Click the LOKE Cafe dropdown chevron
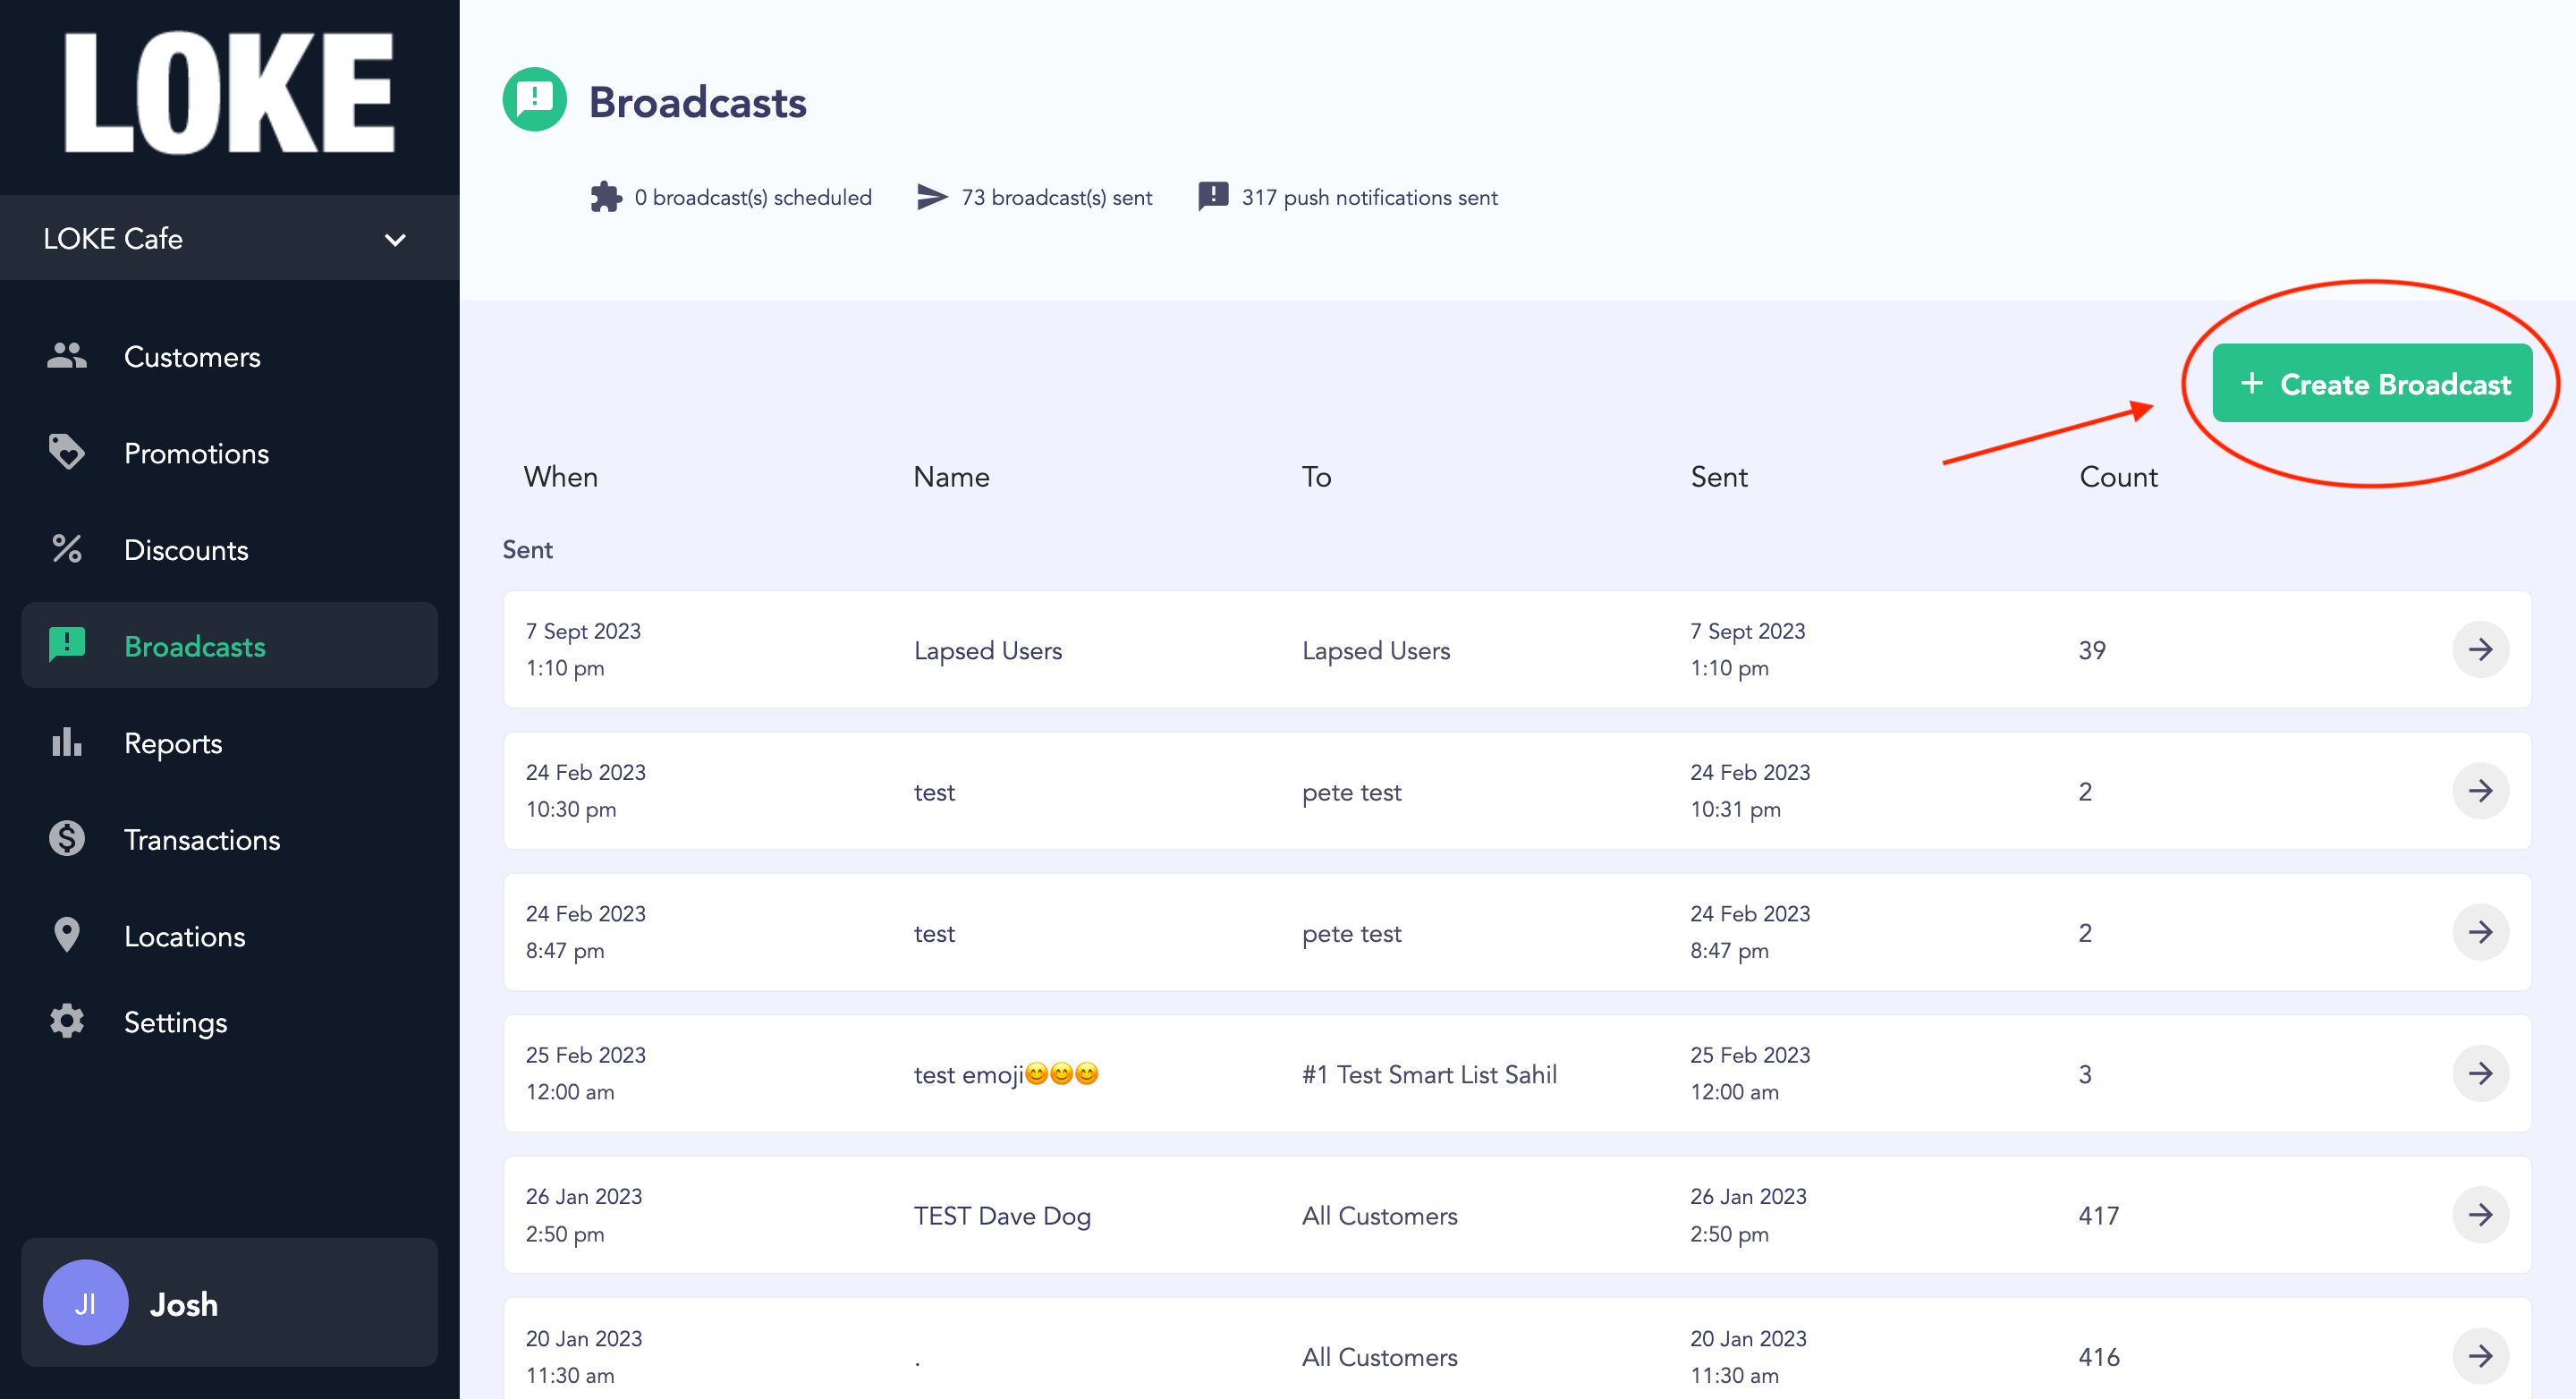This screenshot has width=2576, height=1399. (396, 240)
